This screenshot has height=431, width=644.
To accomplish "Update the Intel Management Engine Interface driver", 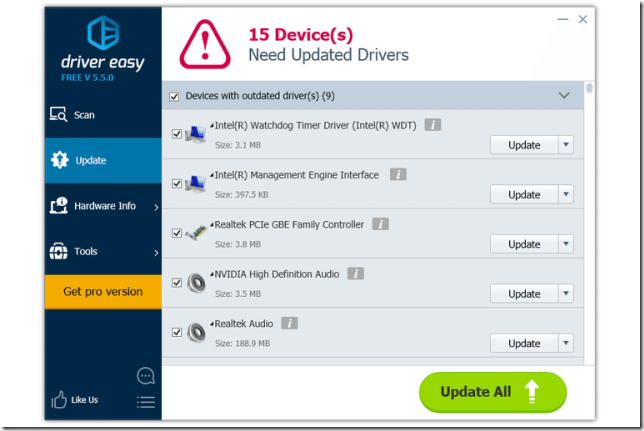I will point(524,194).
